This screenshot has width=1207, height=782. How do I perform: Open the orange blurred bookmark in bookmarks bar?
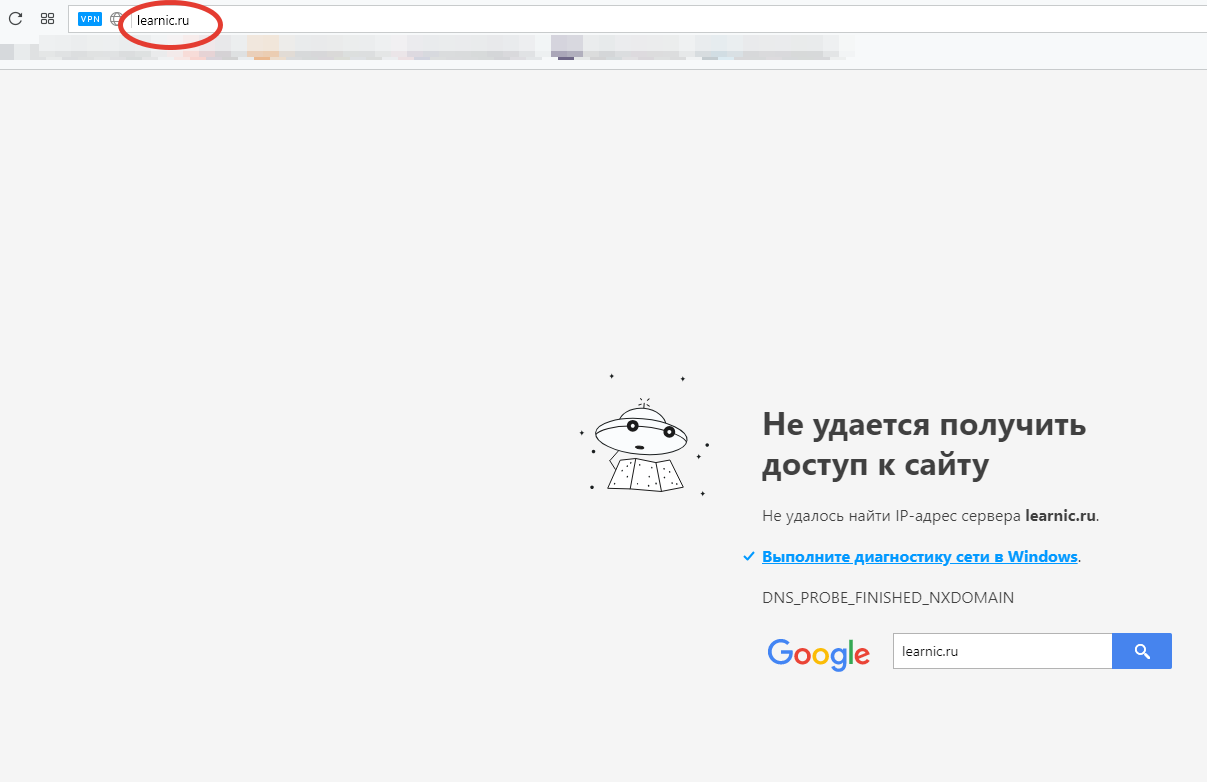point(262,47)
